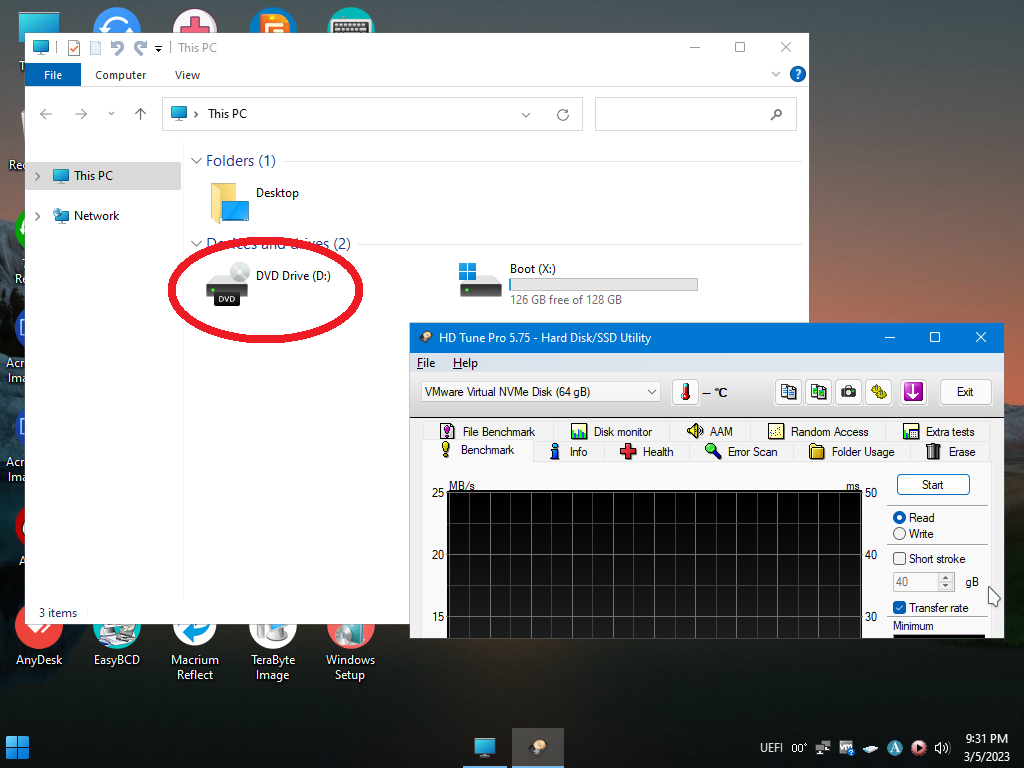Select the Boot (X:) drive
The image size is (1024, 768).
(579, 284)
